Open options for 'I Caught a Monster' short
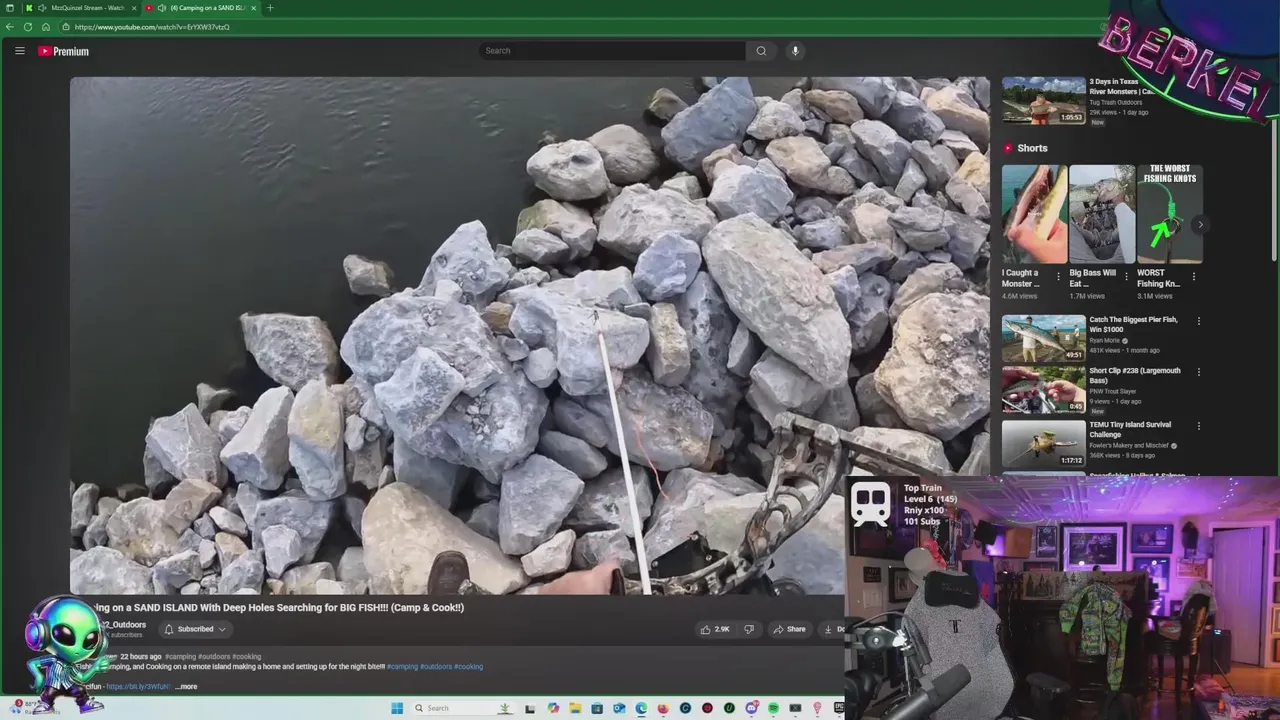This screenshot has width=1280, height=720. click(1059, 277)
